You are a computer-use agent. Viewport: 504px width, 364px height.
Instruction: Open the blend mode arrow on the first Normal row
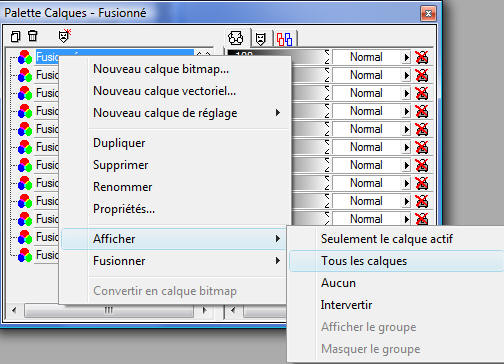pos(406,57)
